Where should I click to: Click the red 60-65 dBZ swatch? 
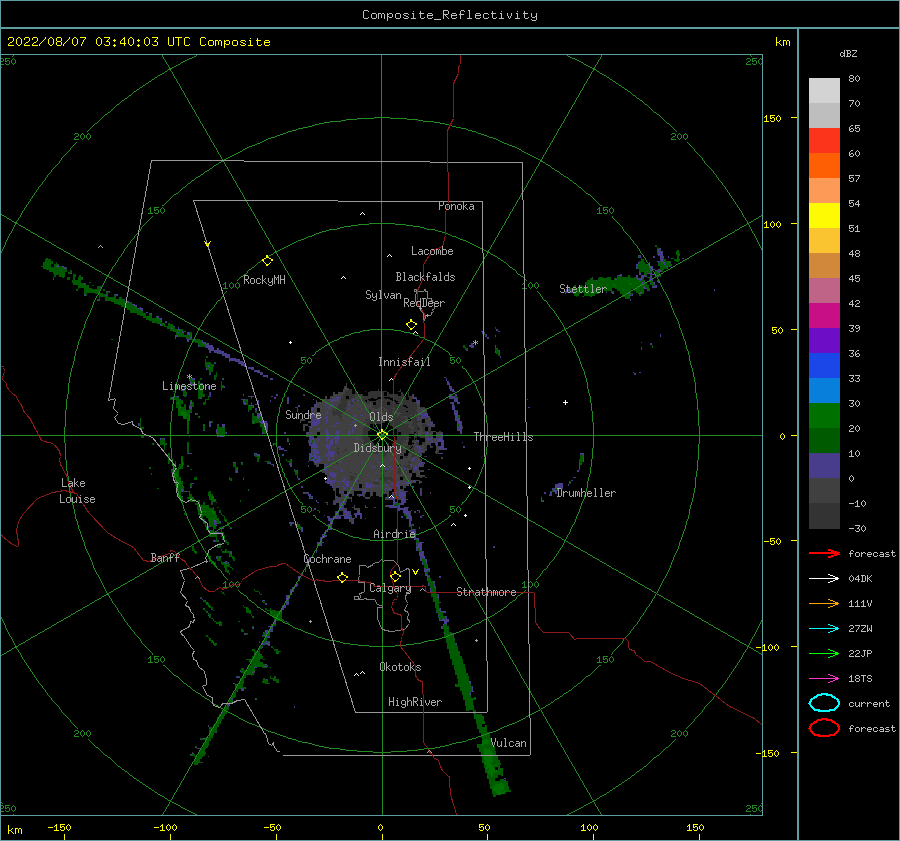click(824, 141)
